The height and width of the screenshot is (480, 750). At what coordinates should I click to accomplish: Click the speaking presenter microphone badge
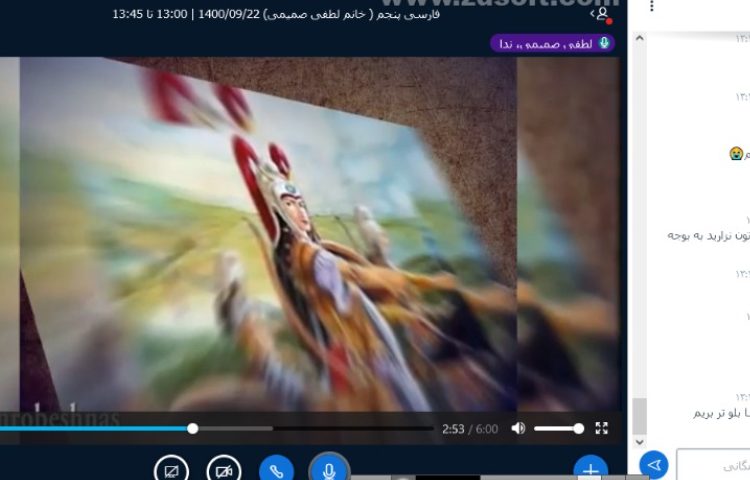point(552,44)
